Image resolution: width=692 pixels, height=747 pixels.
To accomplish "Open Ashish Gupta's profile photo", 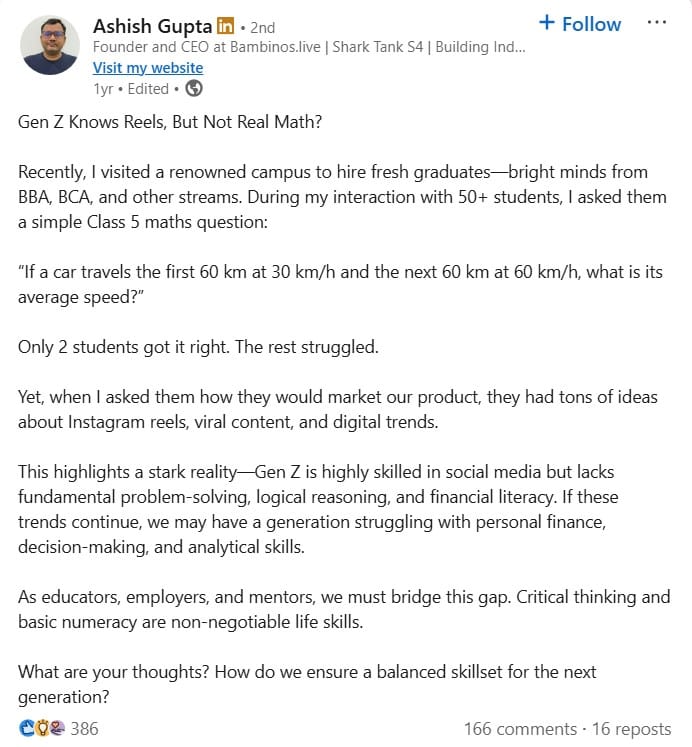I will [50, 45].
